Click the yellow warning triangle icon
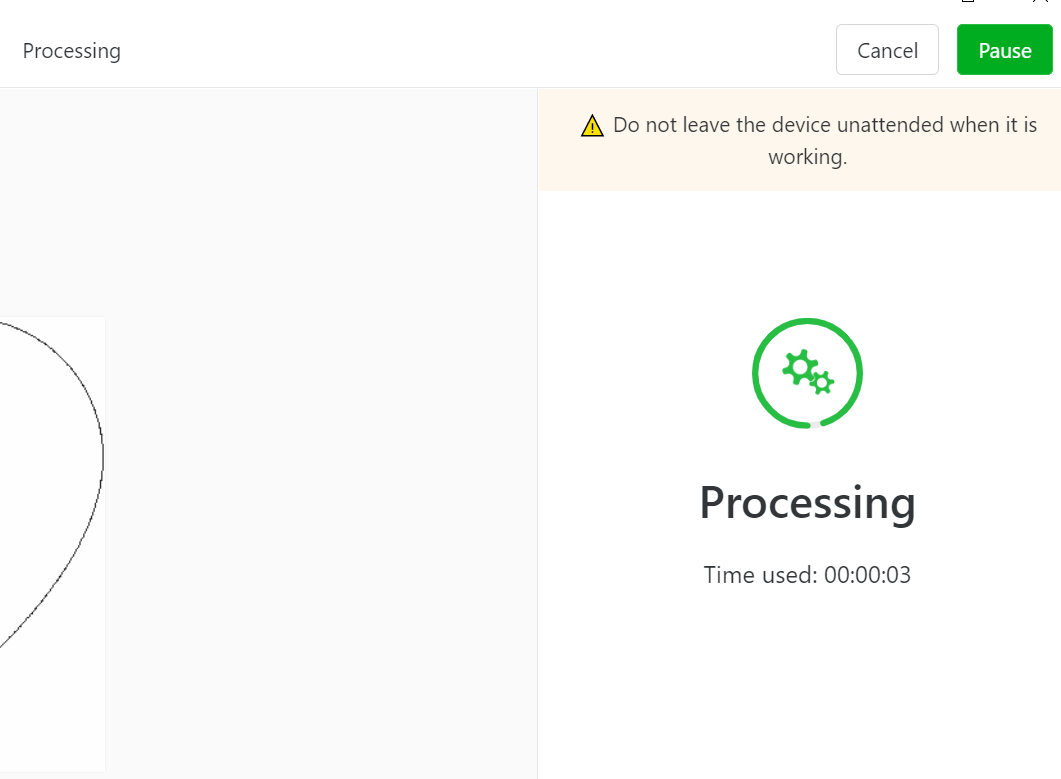 592,125
